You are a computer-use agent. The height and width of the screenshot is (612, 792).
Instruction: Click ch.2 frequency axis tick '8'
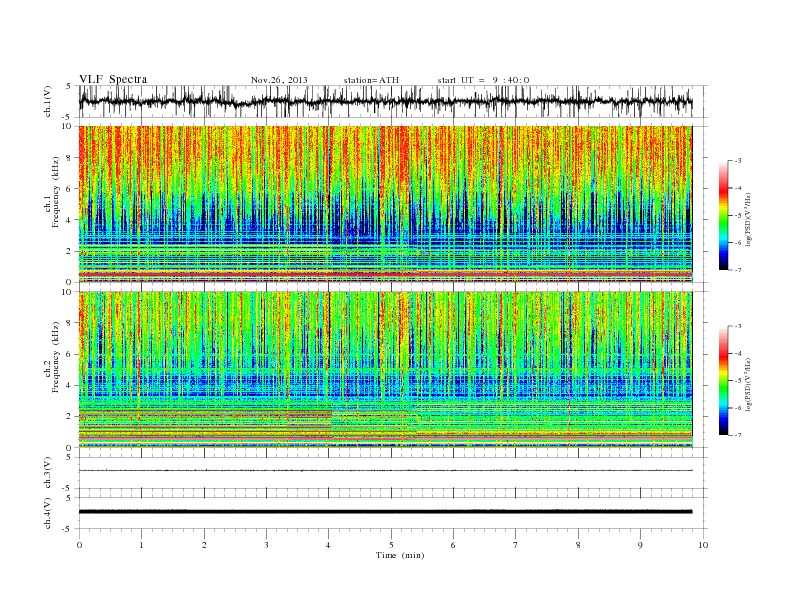[x=69, y=323]
